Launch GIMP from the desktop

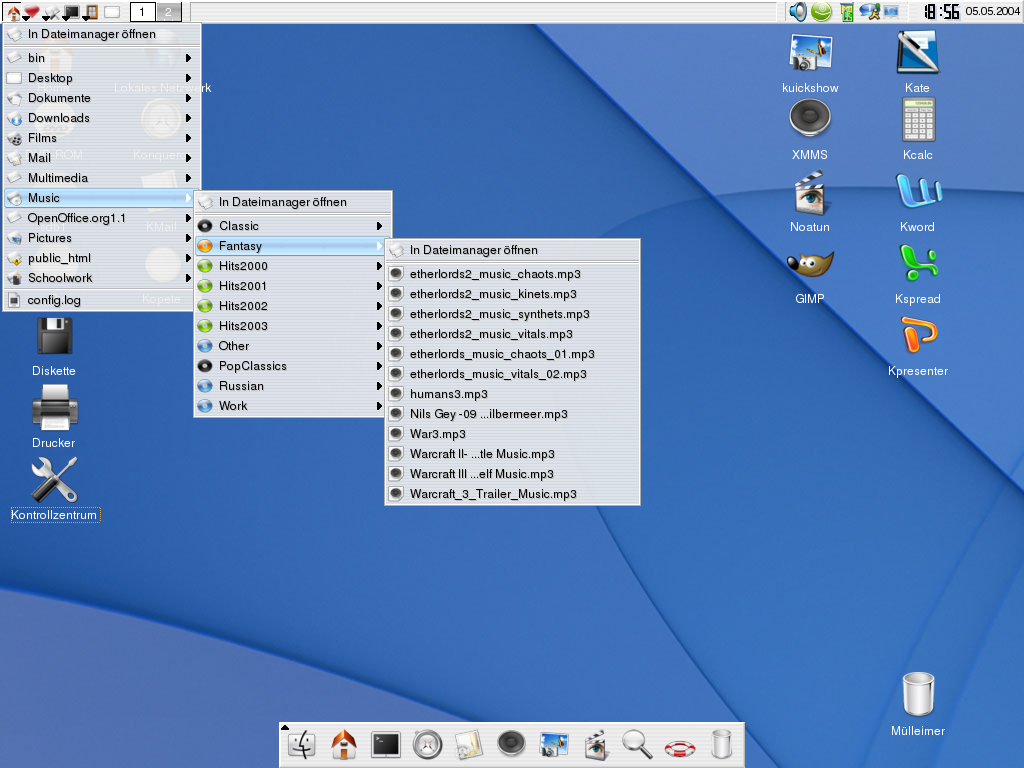click(x=810, y=278)
